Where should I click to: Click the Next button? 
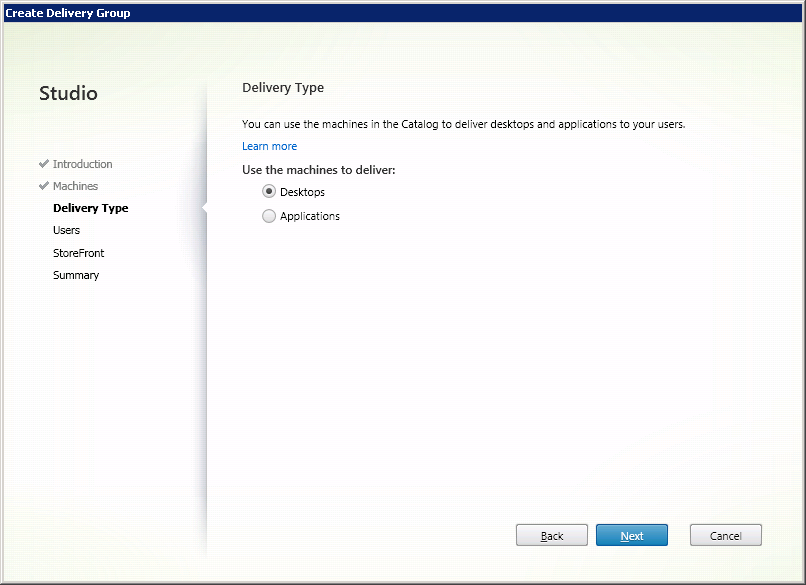(632, 536)
